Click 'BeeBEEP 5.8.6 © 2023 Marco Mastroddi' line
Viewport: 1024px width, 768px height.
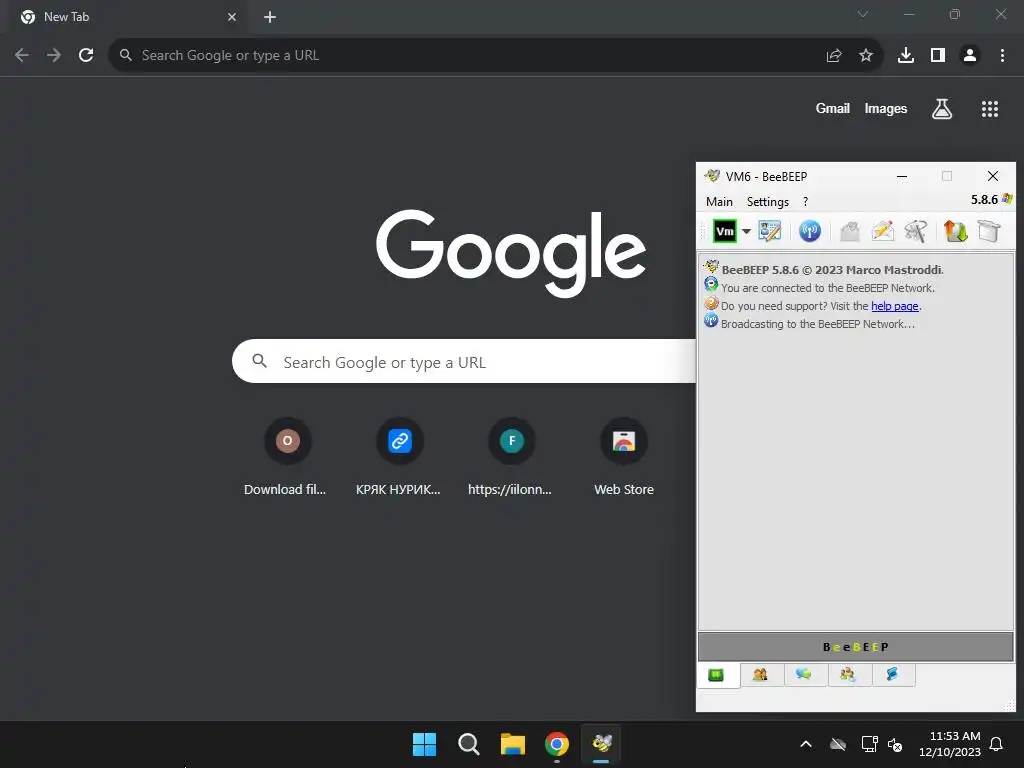(832, 270)
